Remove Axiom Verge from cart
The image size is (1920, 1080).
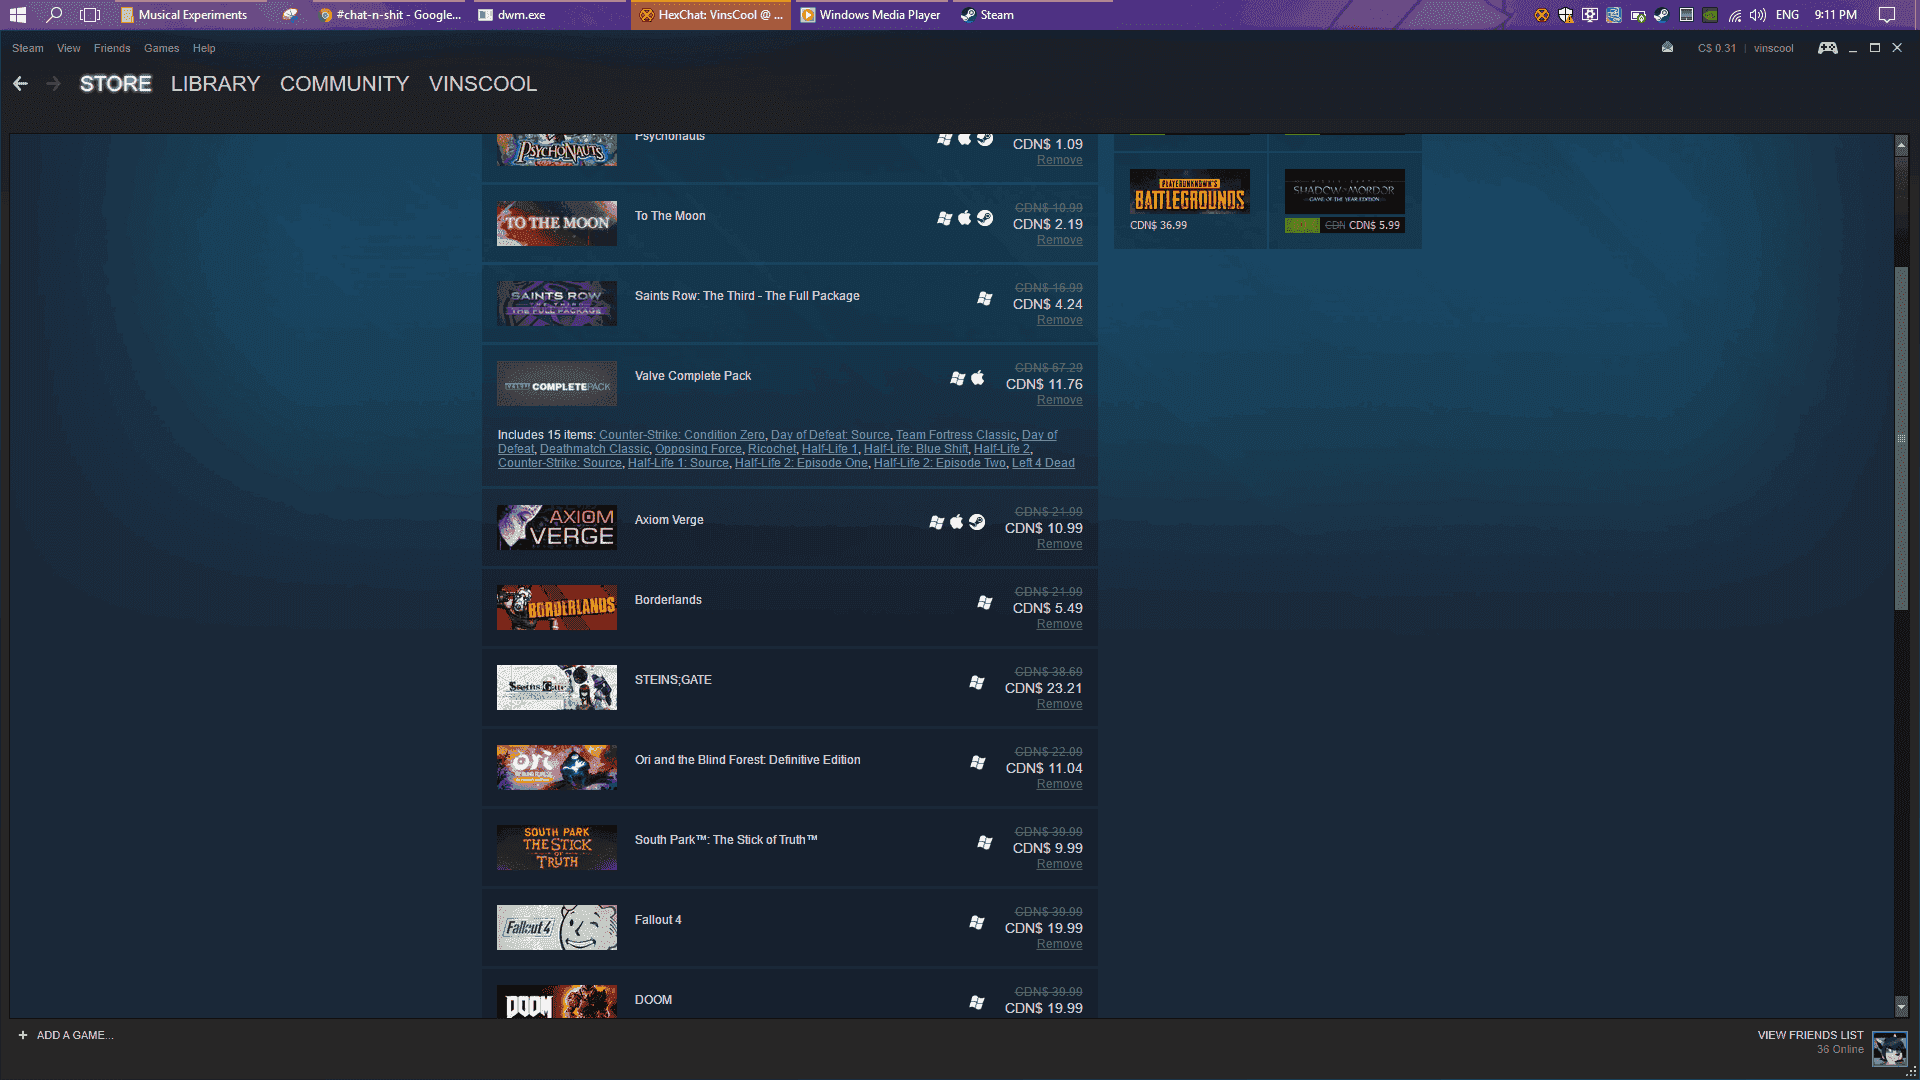coord(1060,544)
